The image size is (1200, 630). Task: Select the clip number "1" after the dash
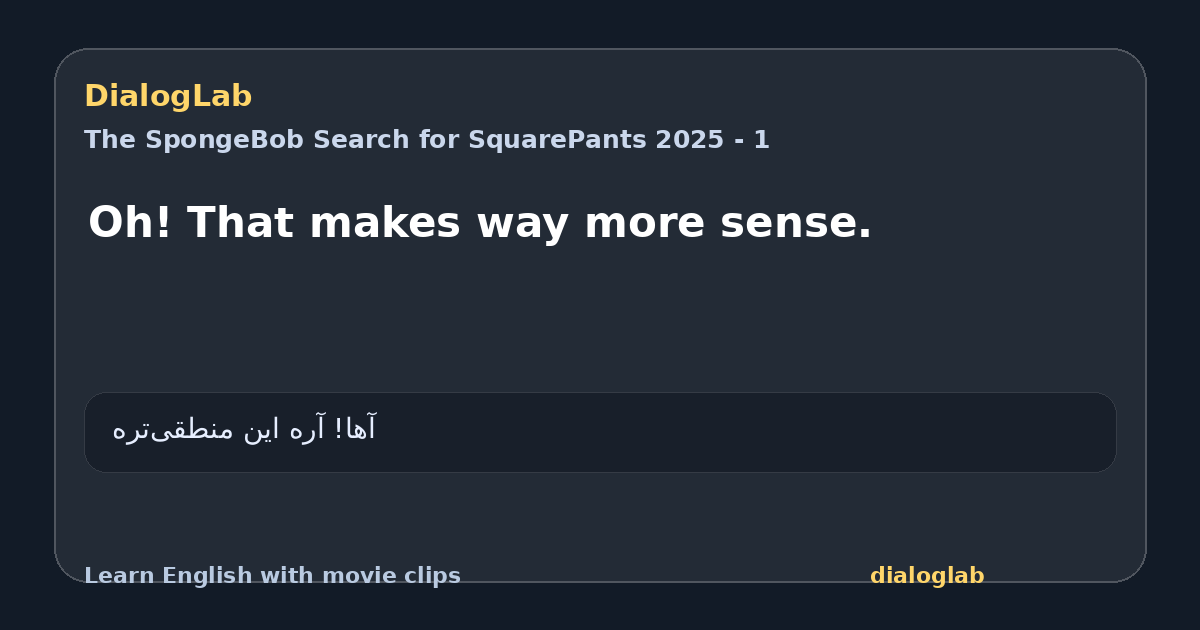(762, 140)
